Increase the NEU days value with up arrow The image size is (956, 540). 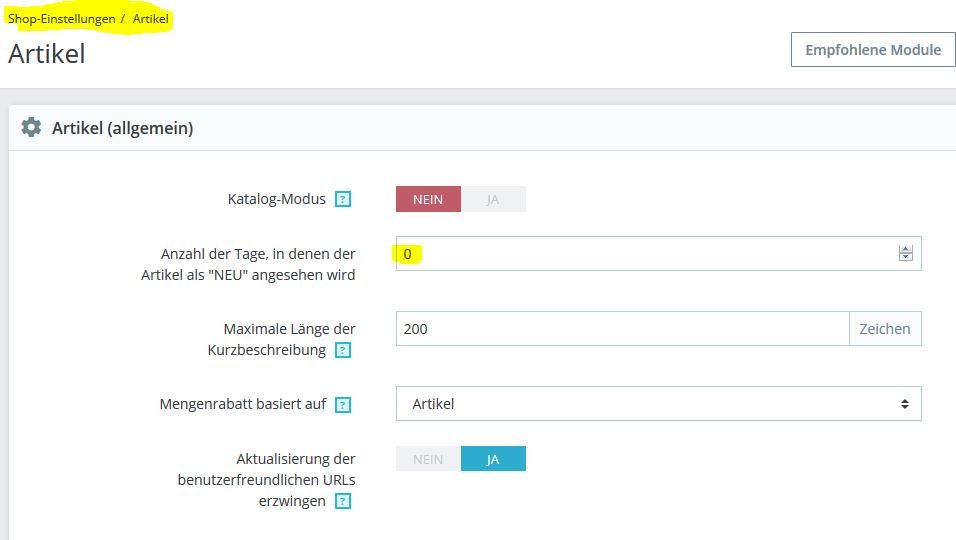pos(906,249)
